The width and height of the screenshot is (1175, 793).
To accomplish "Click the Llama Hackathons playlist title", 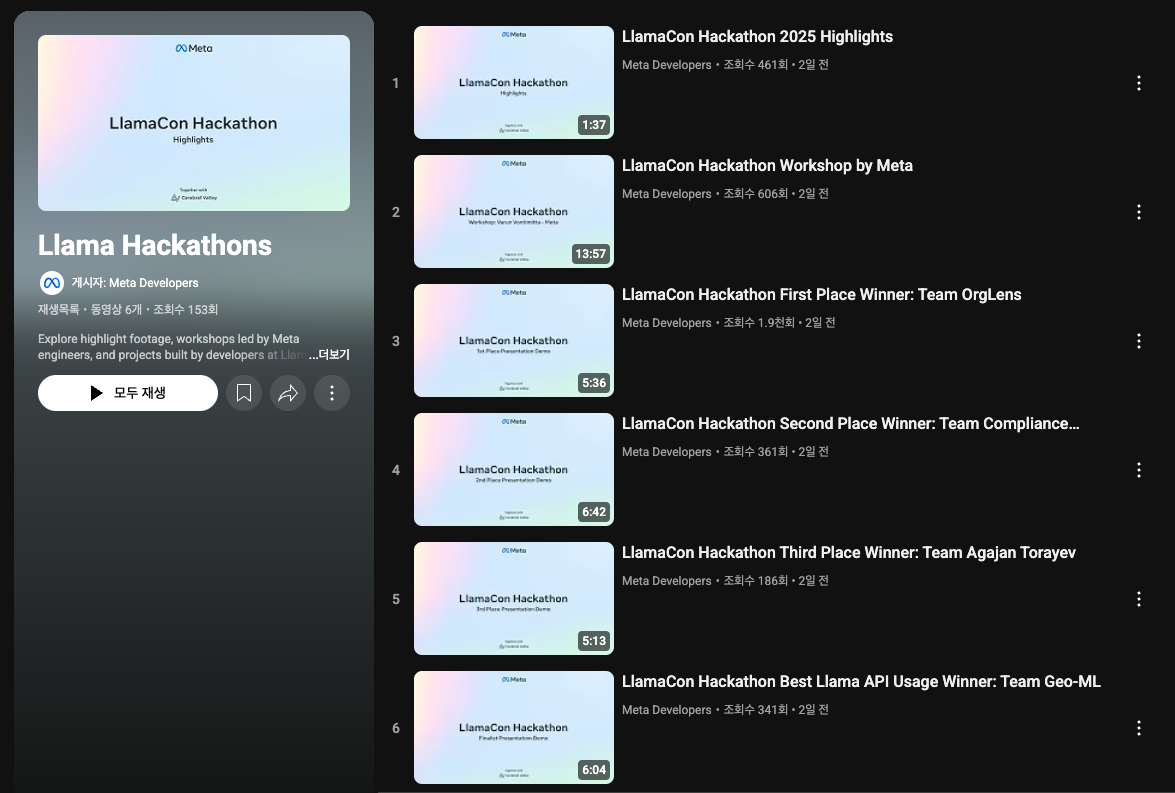I will [x=155, y=245].
